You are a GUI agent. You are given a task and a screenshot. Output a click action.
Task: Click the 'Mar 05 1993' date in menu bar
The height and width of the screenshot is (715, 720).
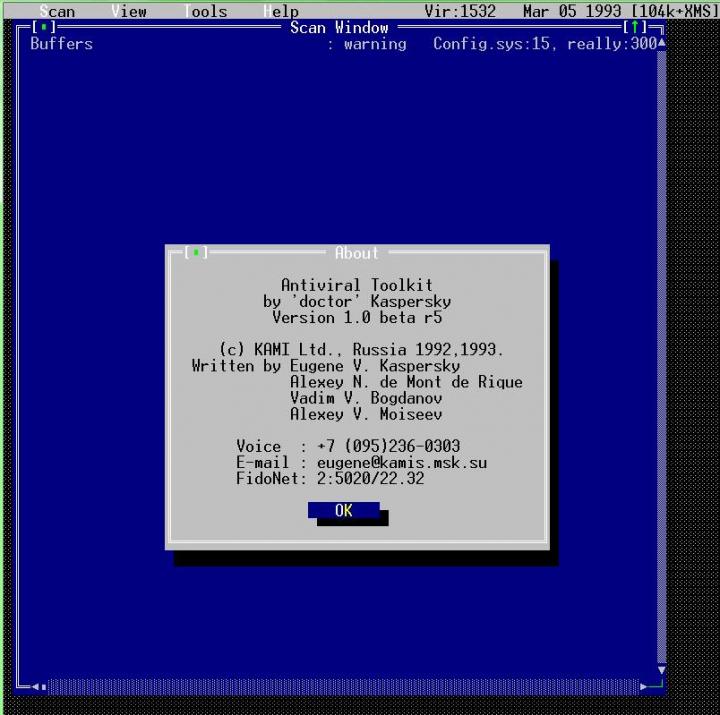tap(573, 11)
